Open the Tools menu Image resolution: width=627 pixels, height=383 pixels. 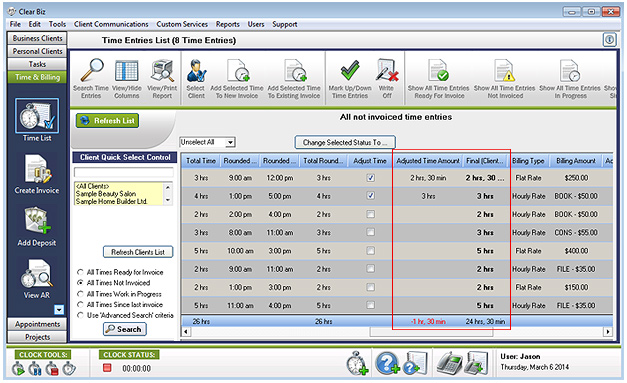[57, 24]
